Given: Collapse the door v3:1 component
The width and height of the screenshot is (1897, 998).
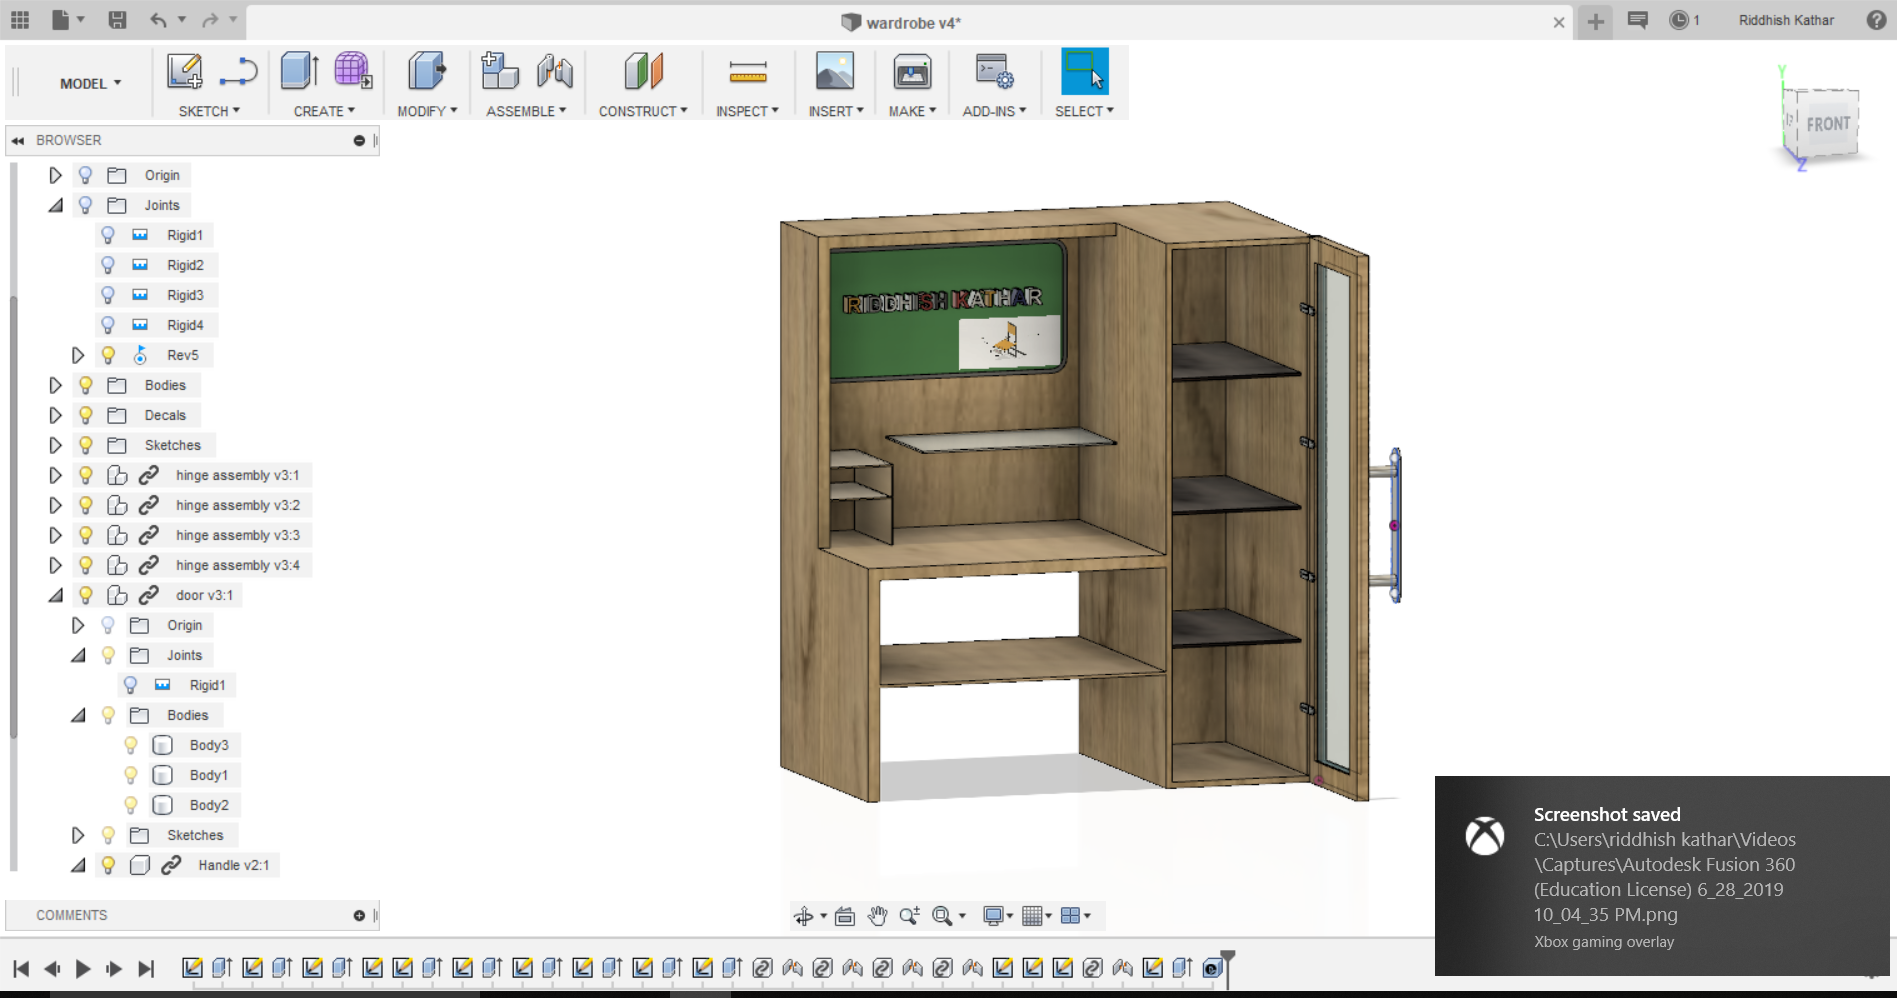Looking at the screenshot, I should [56, 595].
